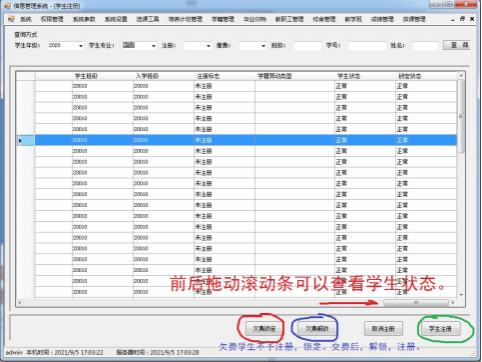Click the app icon in the menu bar
Image resolution: width=482 pixels, height=362 pixels.
pos(11,19)
